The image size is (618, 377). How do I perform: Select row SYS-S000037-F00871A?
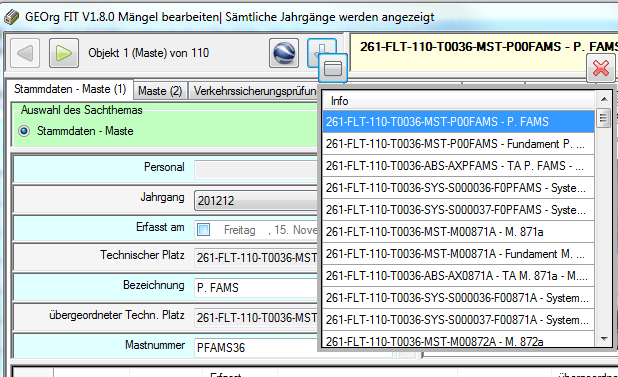[x=458, y=320]
